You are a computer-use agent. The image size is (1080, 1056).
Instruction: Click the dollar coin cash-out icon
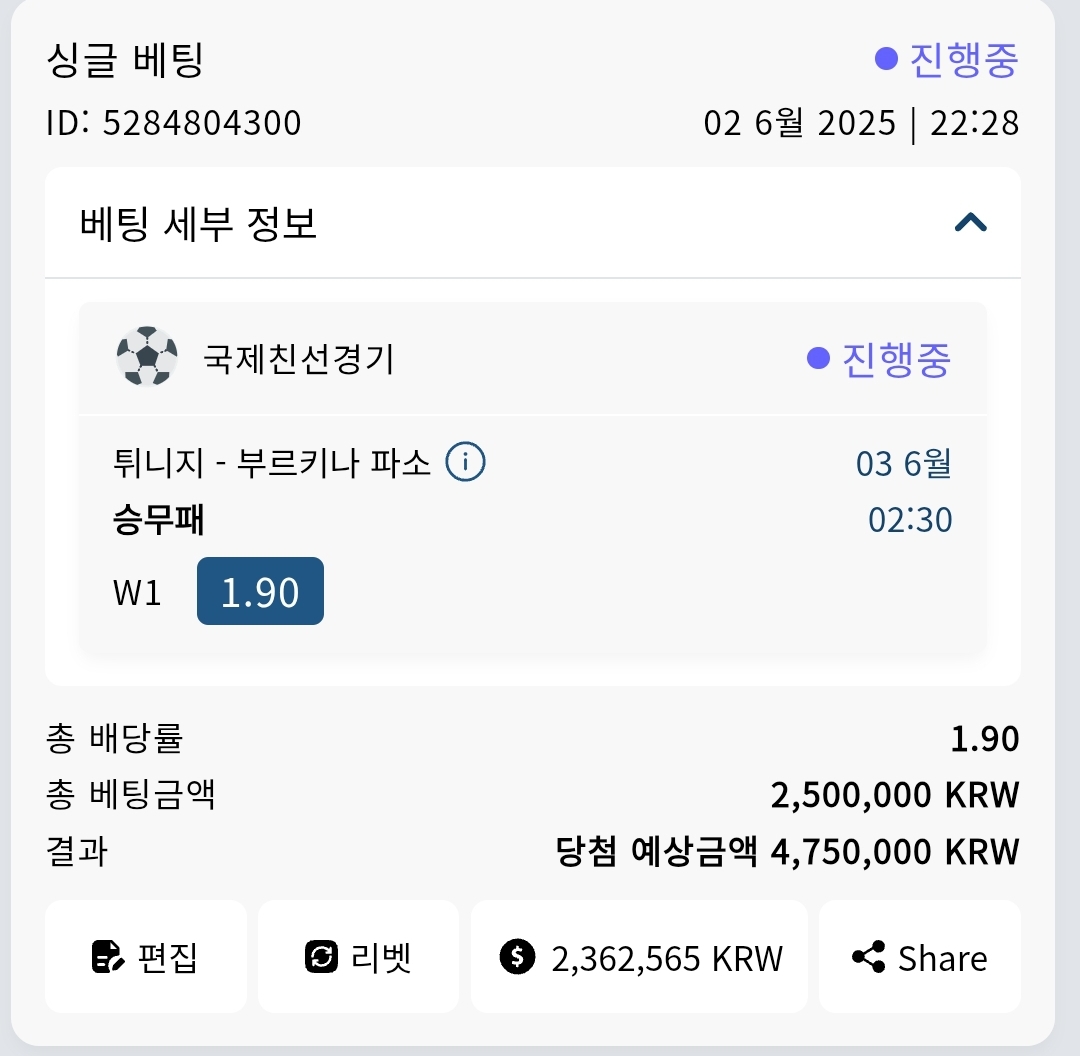coord(517,957)
